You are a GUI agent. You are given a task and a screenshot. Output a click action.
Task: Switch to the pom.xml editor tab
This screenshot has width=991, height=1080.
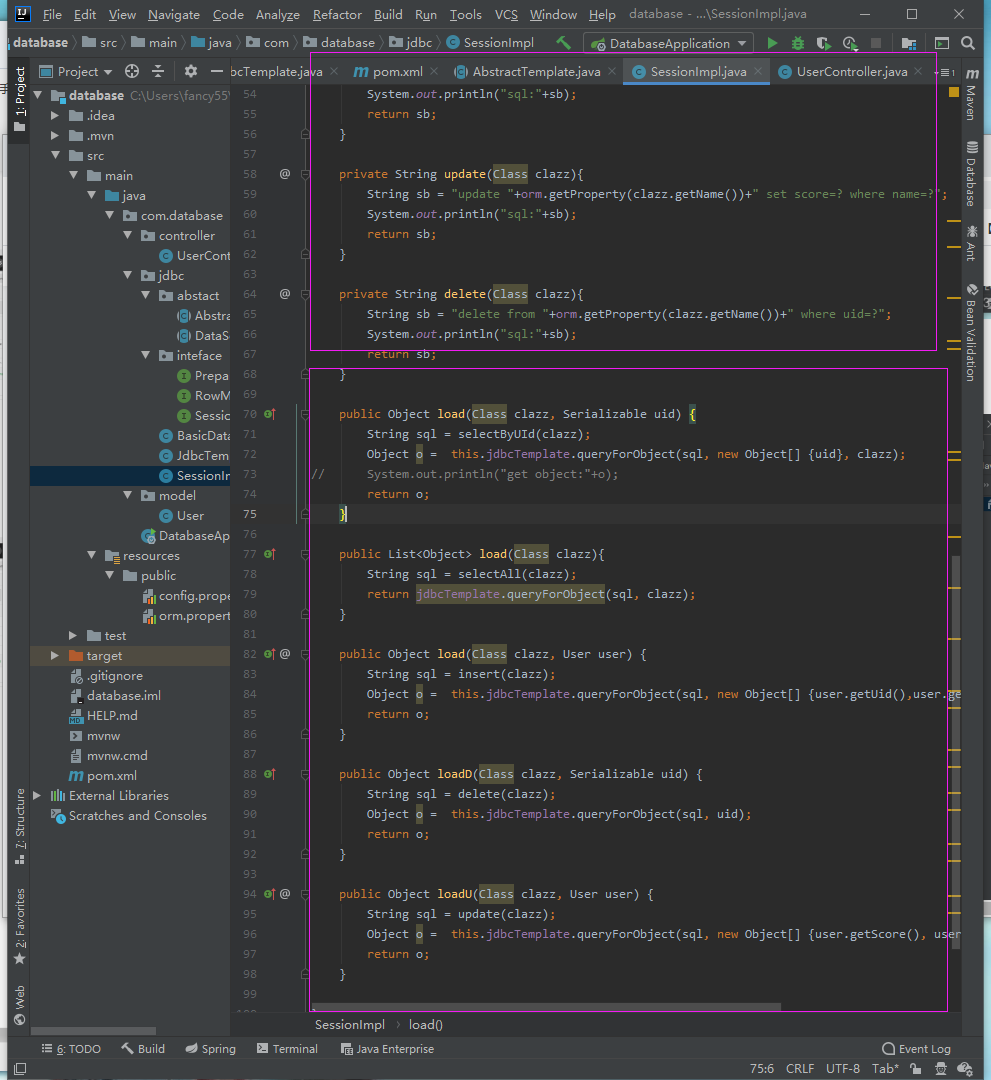(x=396, y=72)
